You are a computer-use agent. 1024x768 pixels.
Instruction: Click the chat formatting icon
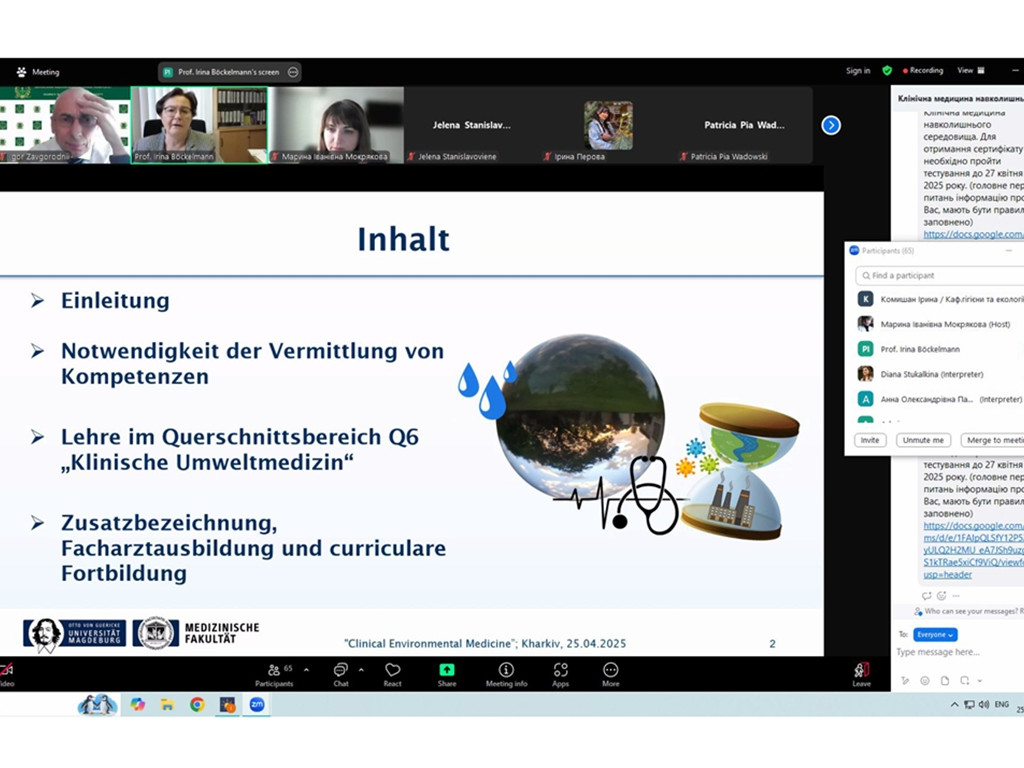(904, 680)
